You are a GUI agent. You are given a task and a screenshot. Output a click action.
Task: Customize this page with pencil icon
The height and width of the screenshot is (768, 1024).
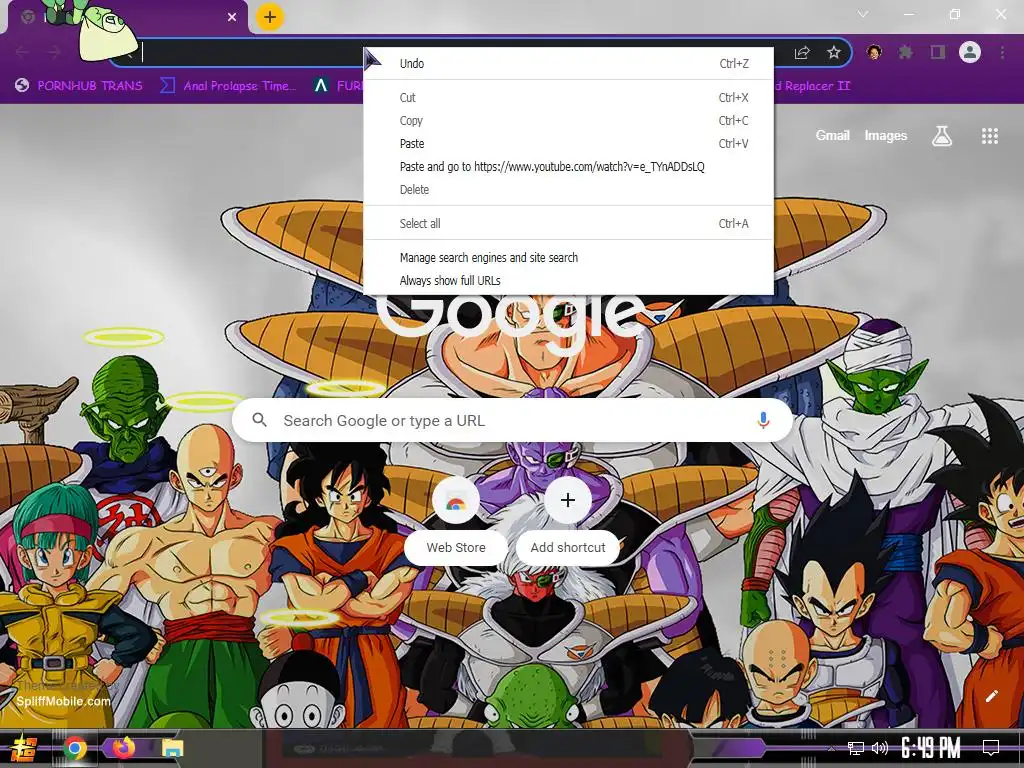point(991,696)
